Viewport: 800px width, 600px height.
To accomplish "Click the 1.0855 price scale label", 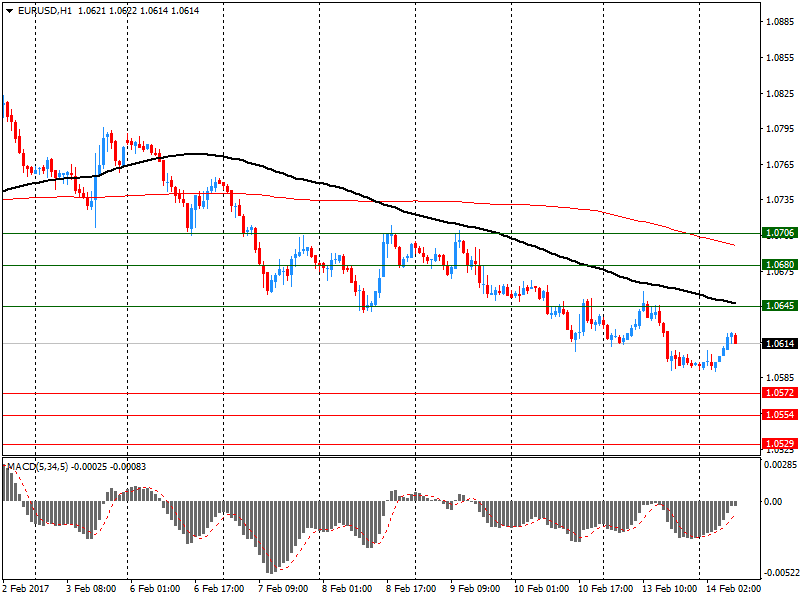I will (780, 58).
